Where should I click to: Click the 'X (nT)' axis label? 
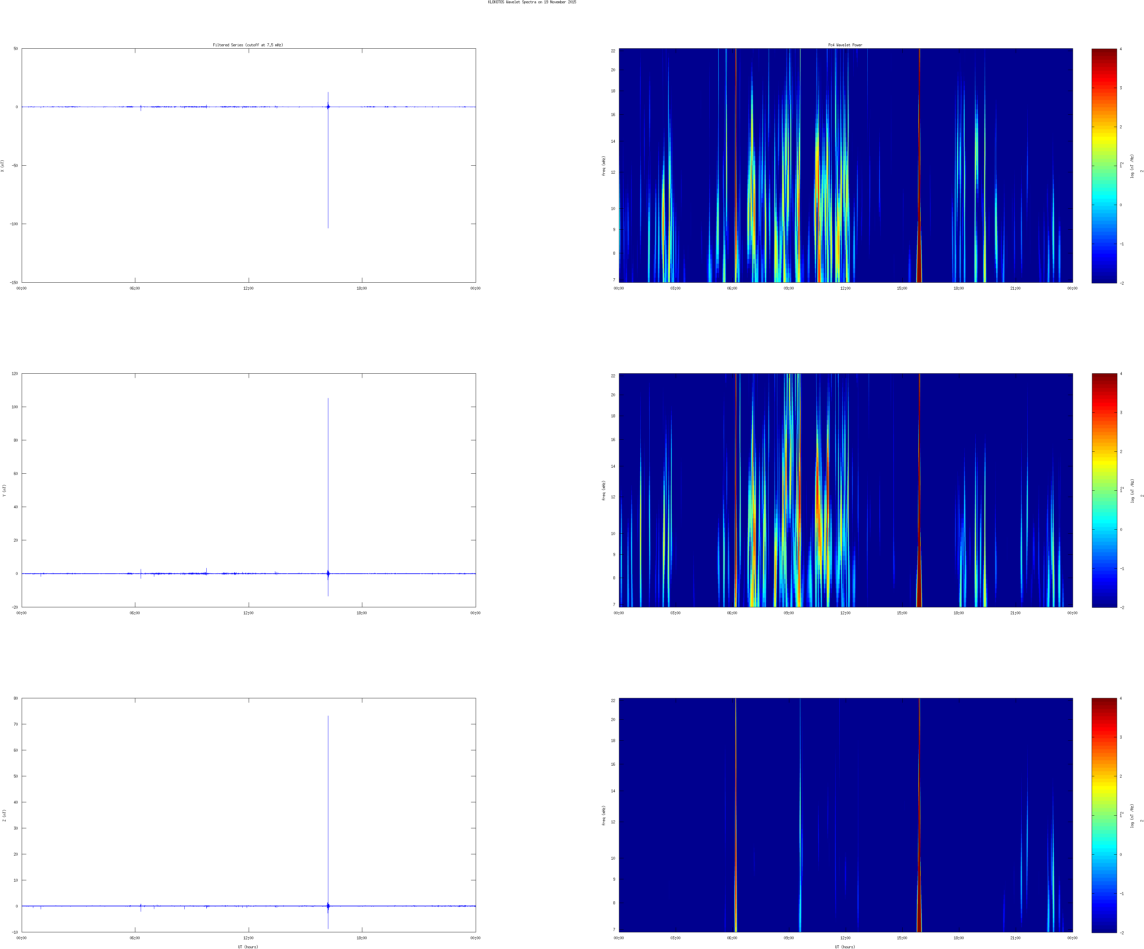pos(4,166)
